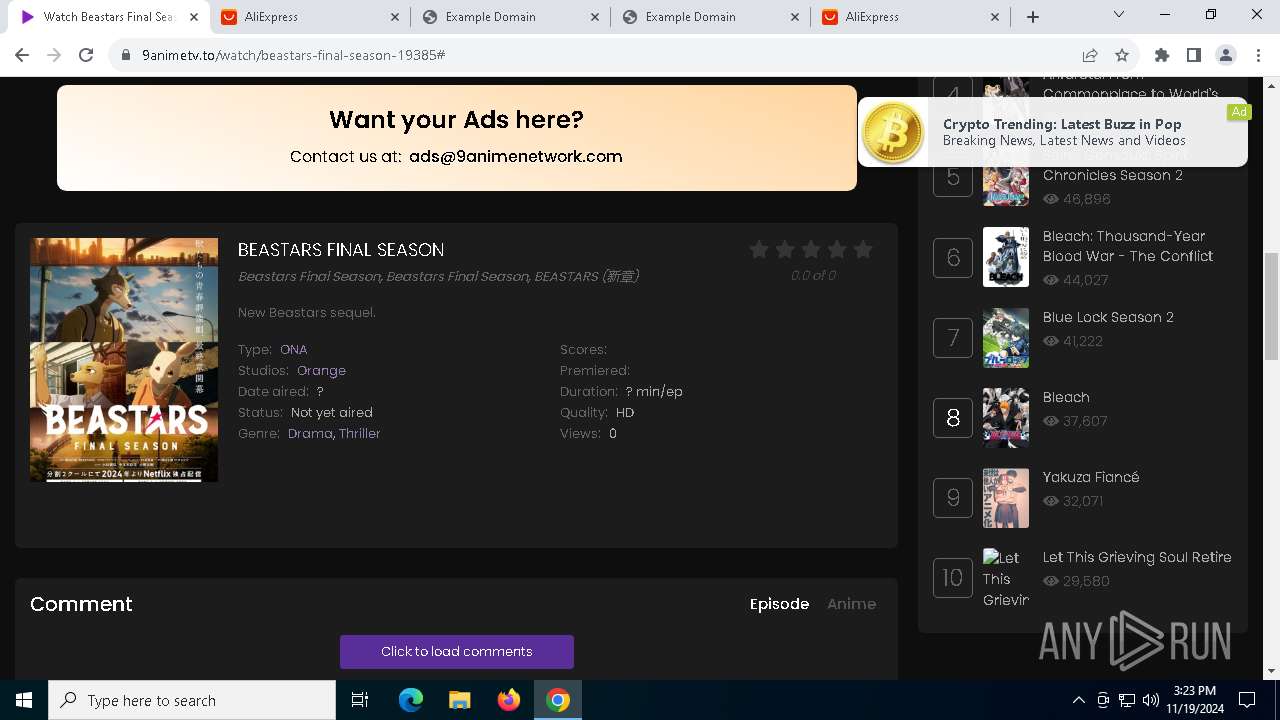
Task: Click the Blue Lock Season 2 thumbnail
Action: (1006, 337)
